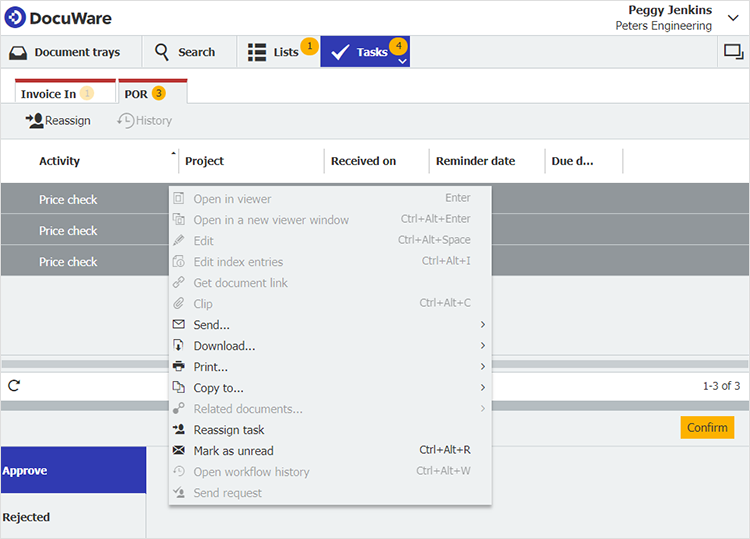The image size is (750, 539).
Task: Click the window layout icon at top right
Action: coord(733,52)
